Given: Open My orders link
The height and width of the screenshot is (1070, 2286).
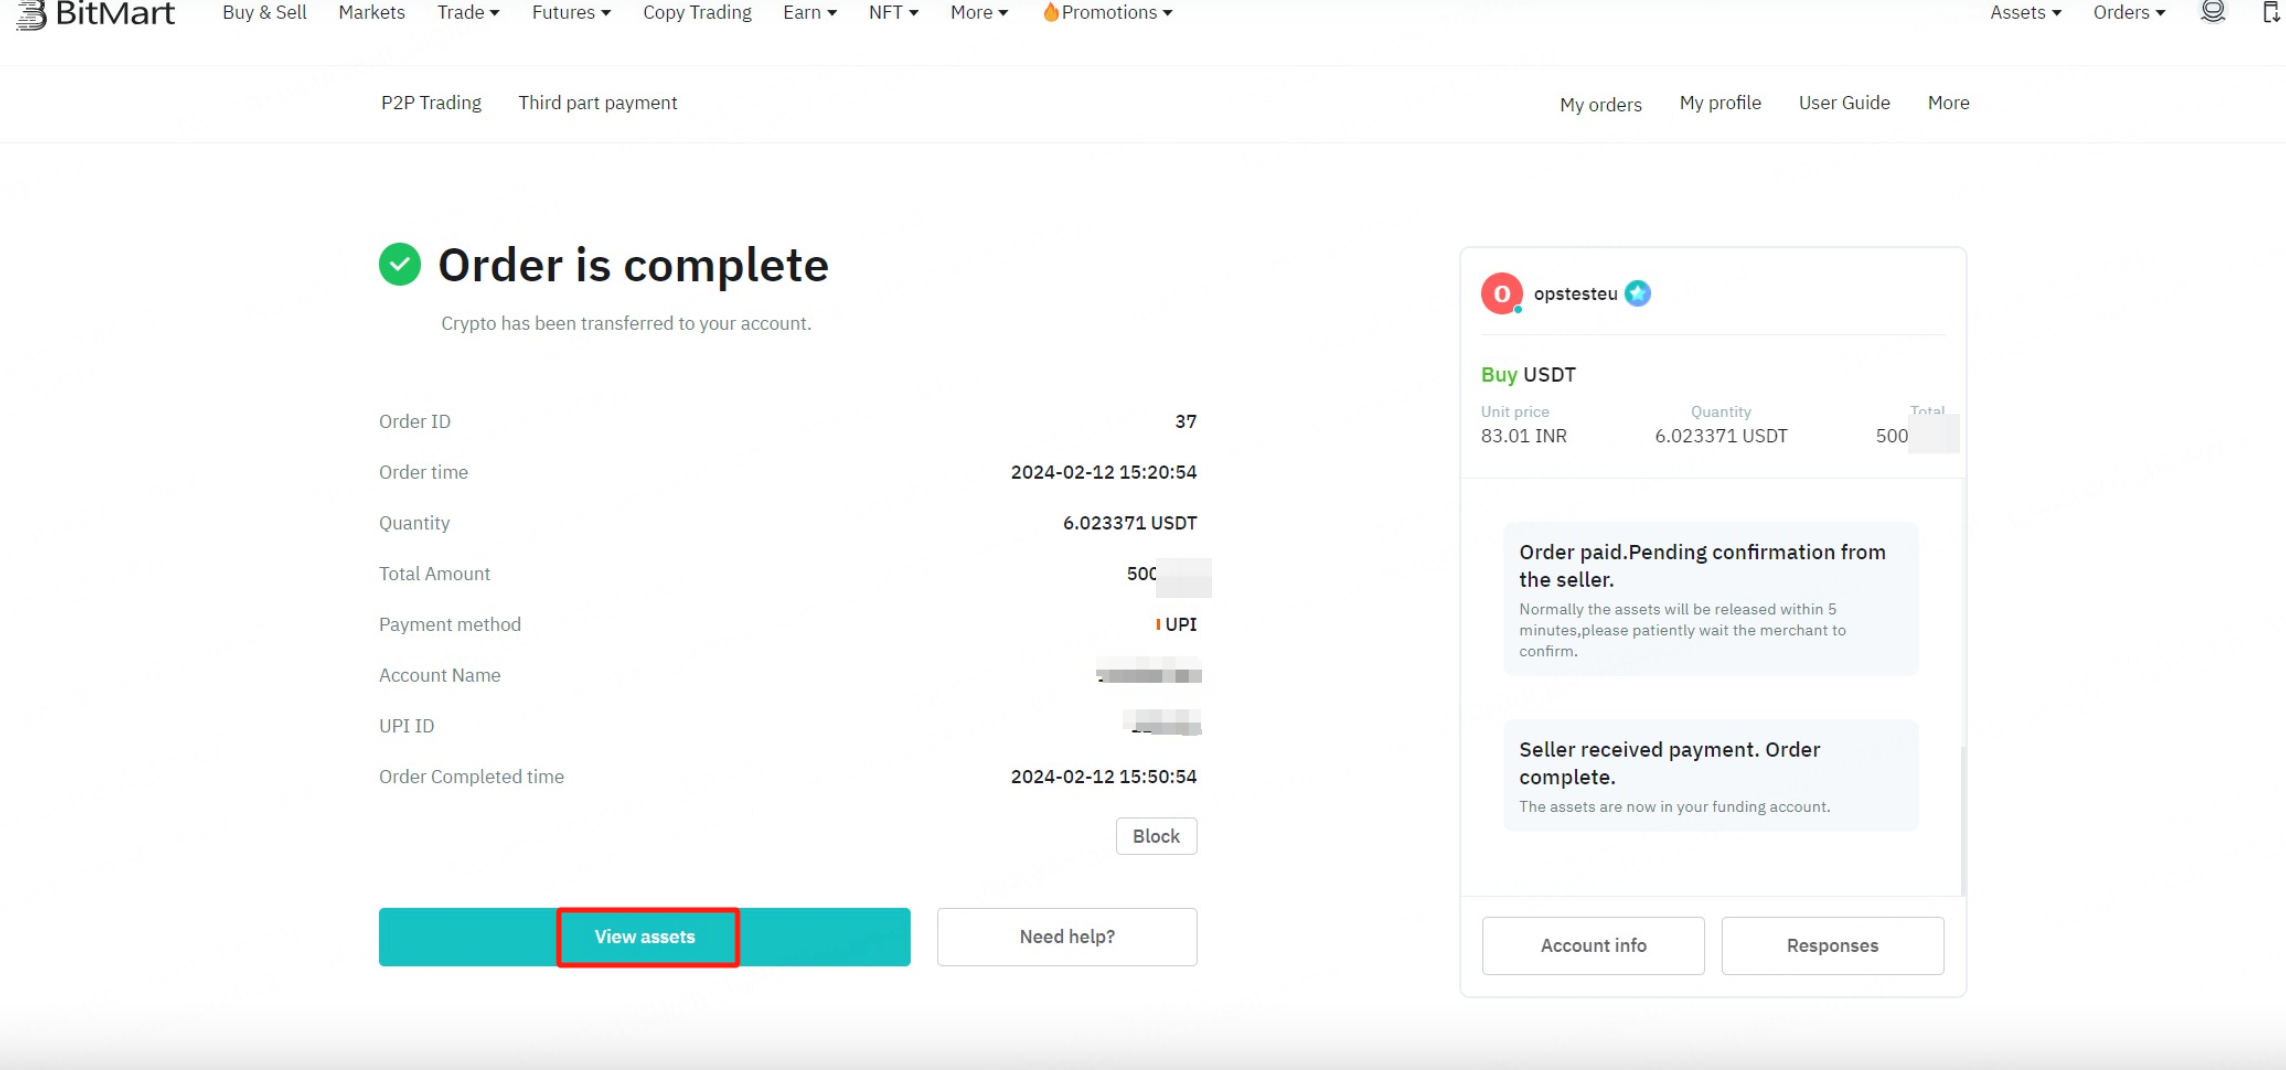Looking at the screenshot, I should 1601,104.
